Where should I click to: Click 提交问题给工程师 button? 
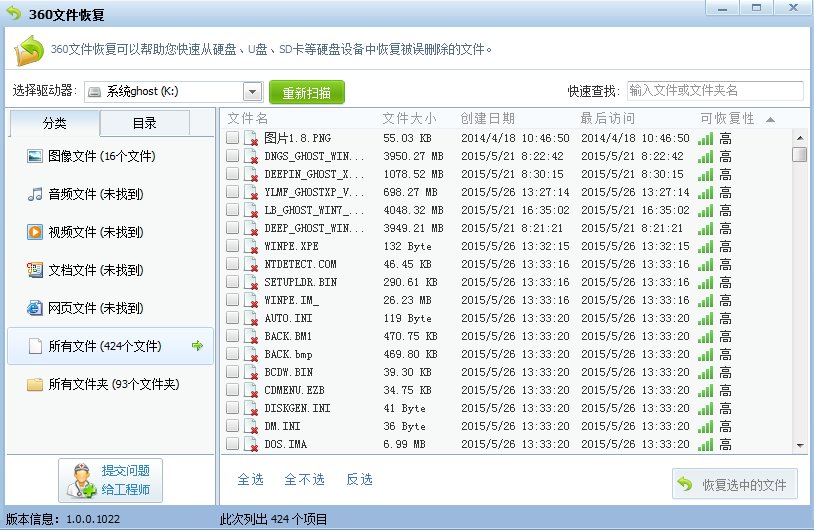point(111,480)
